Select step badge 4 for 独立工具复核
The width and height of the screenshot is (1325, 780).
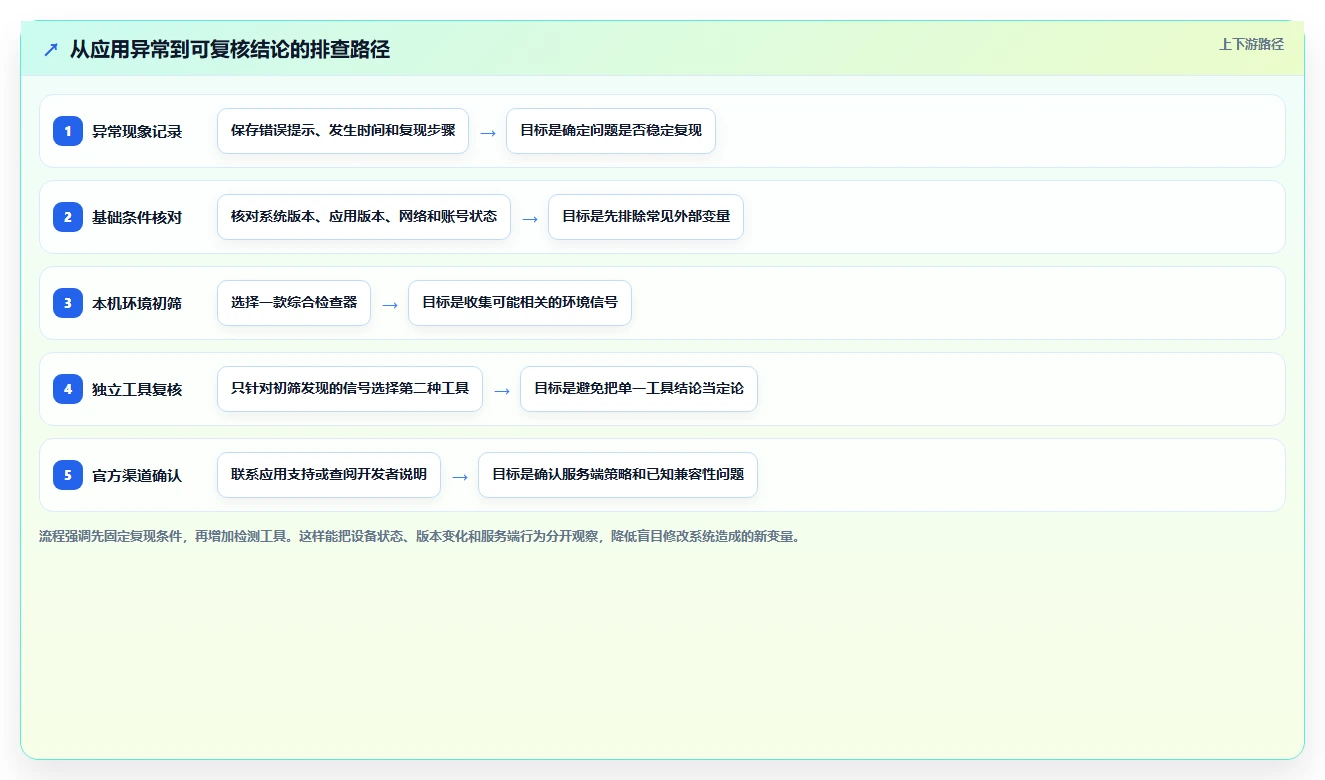click(68, 389)
